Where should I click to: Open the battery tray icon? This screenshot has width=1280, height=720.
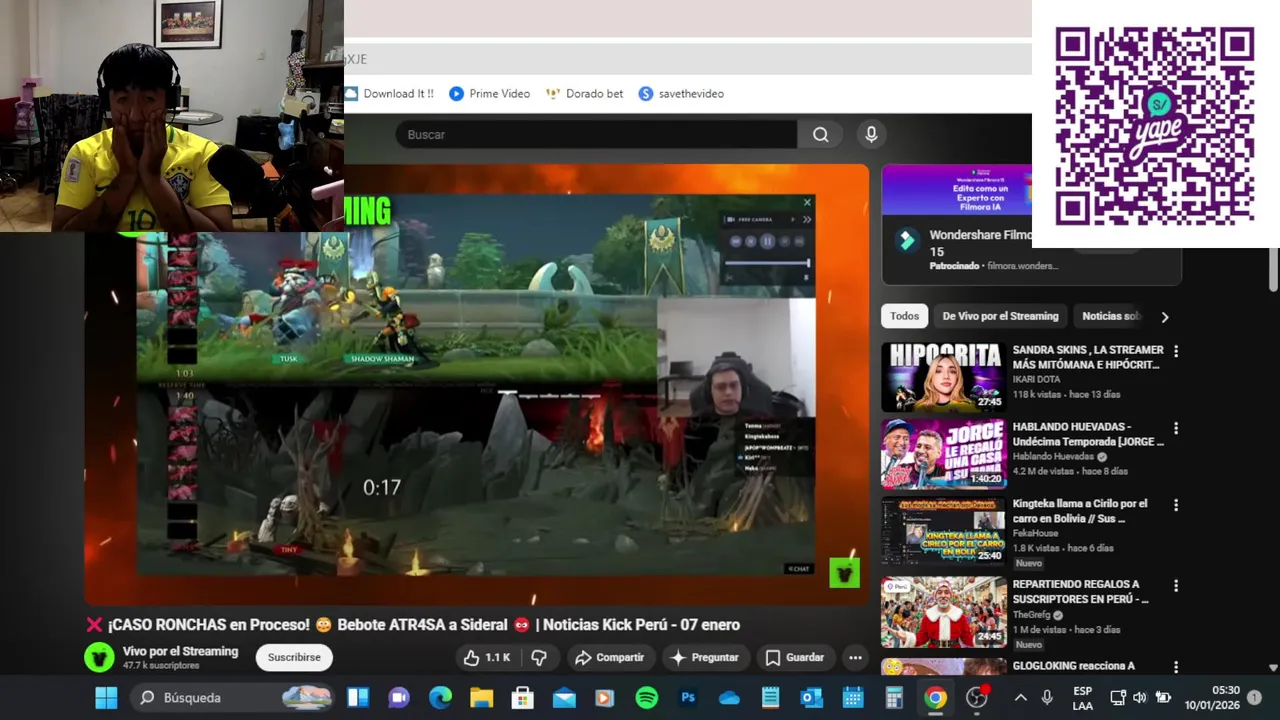1163,698
